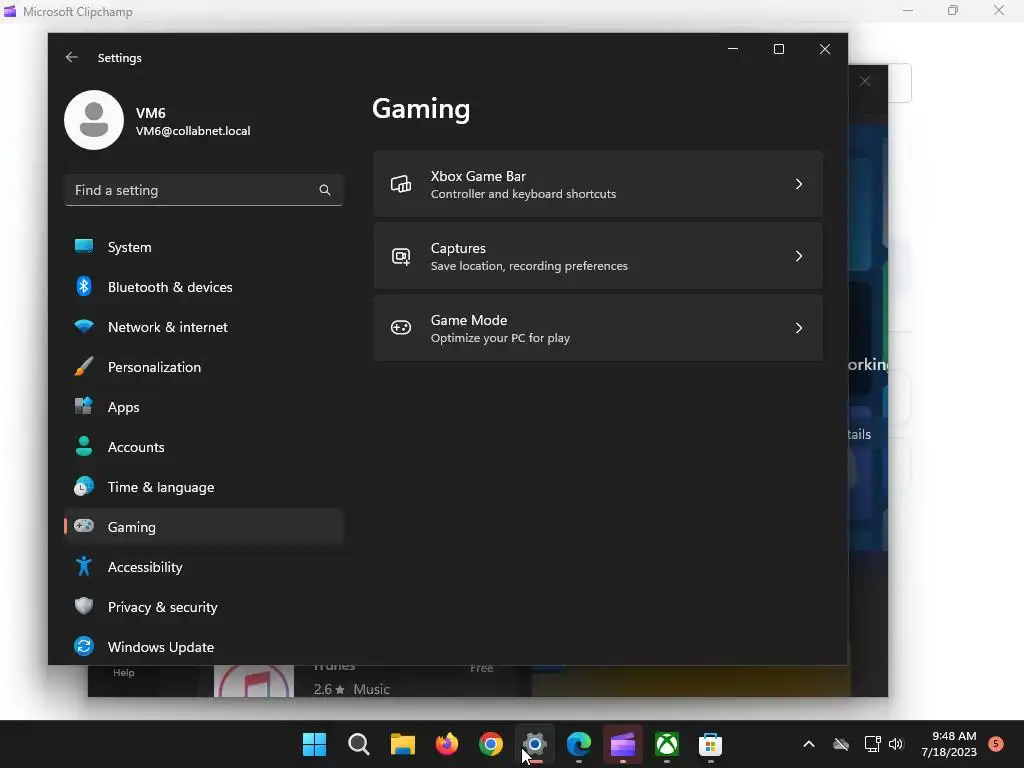Expand Xbox Game Bar via its chevron
The image size is (1024, 768).
click(x=799, y=184)
